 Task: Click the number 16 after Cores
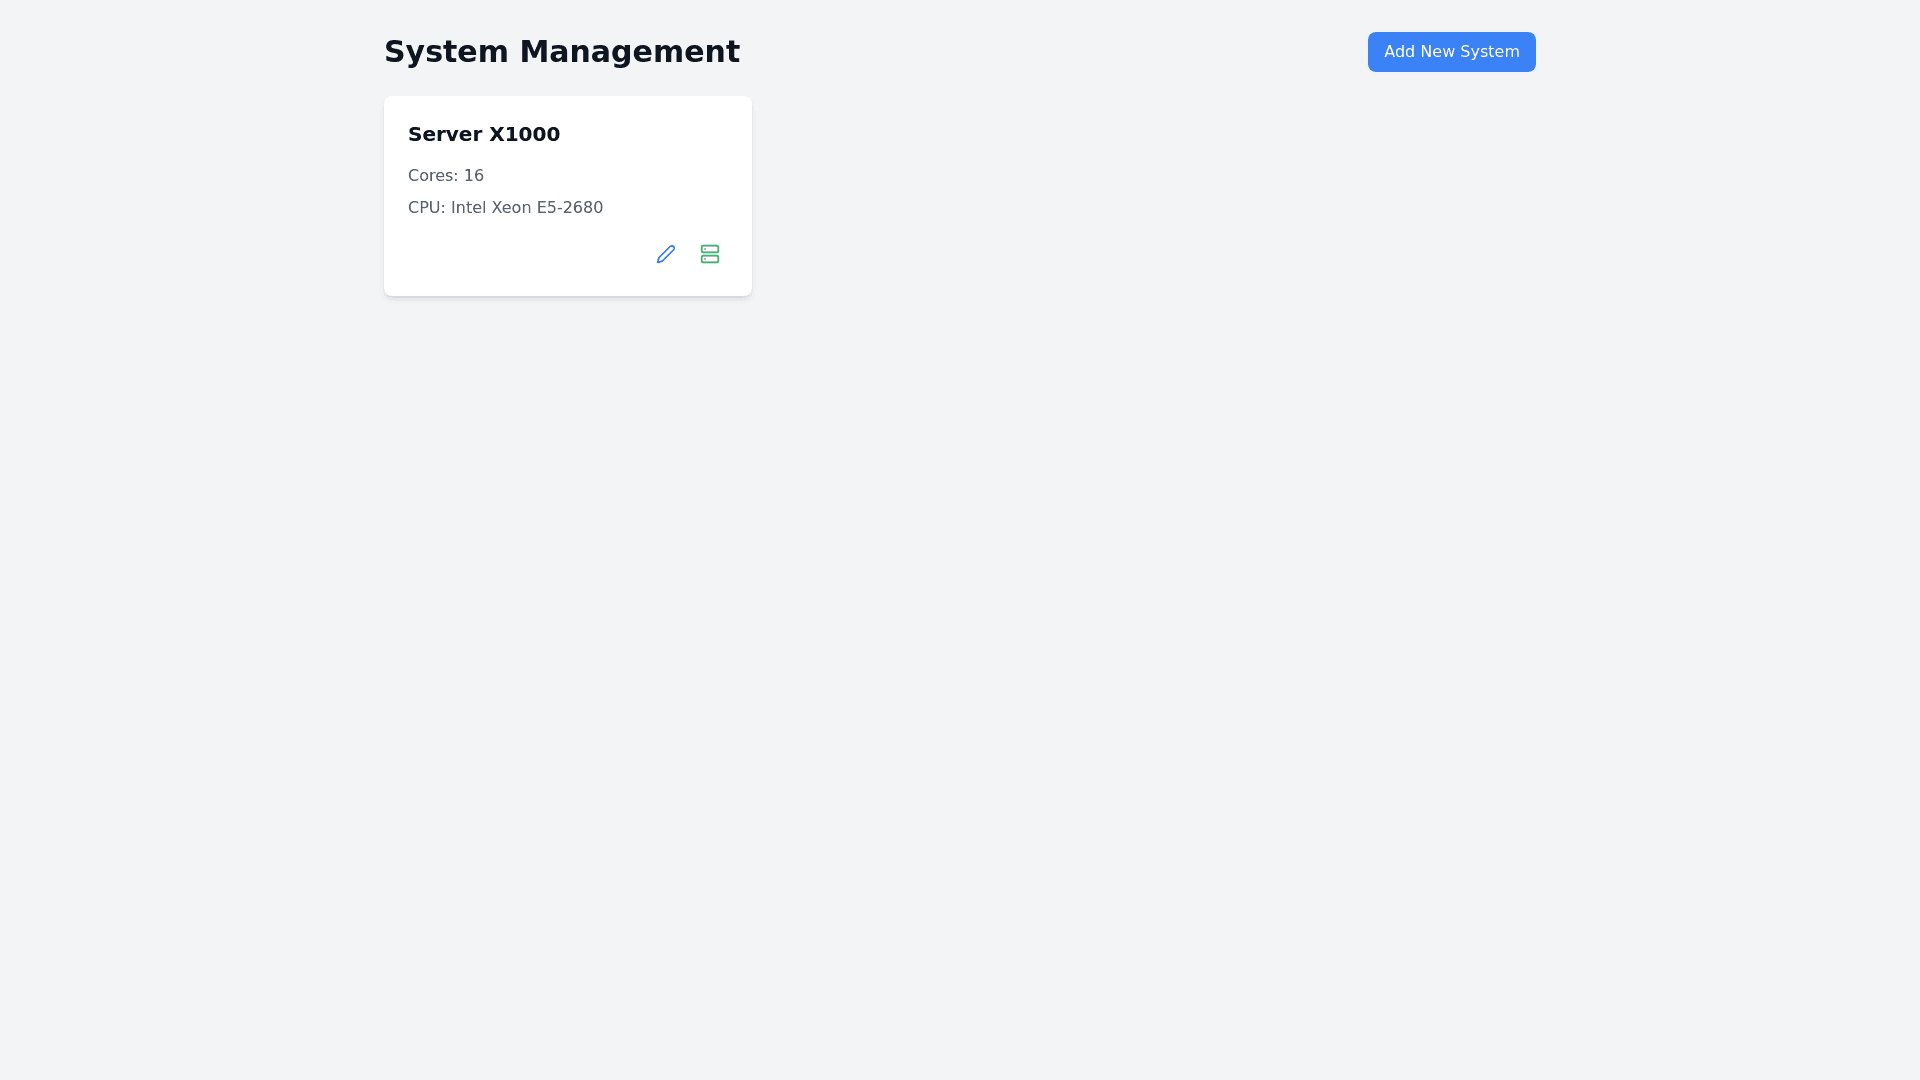click(473, 176)
